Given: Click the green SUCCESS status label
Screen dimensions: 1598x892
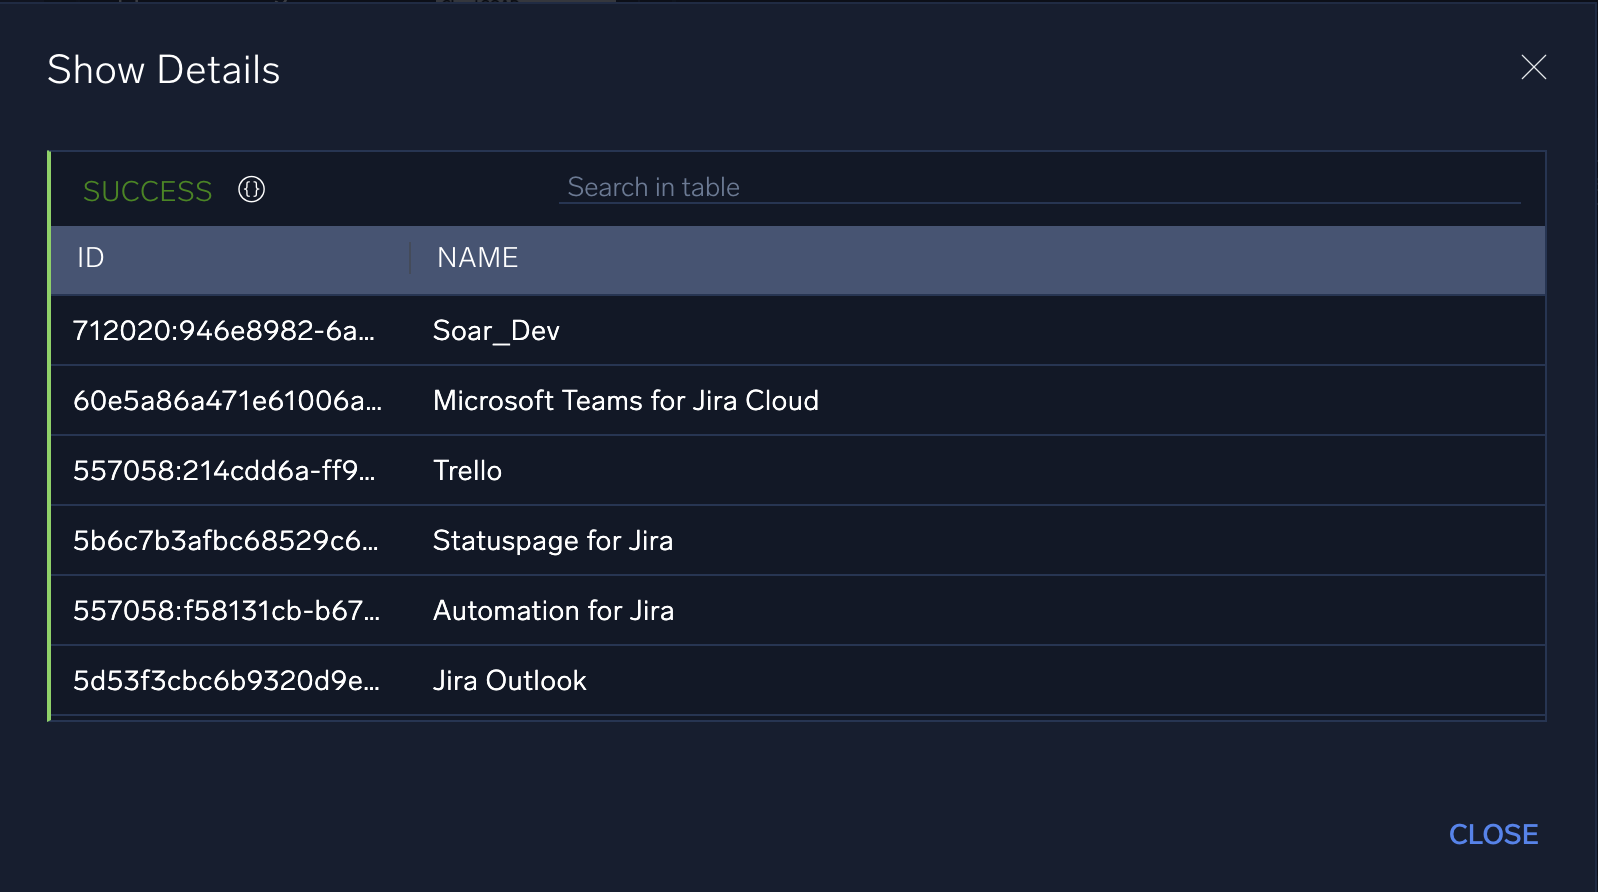Looking at the screenshot, I should coord(147,191).
